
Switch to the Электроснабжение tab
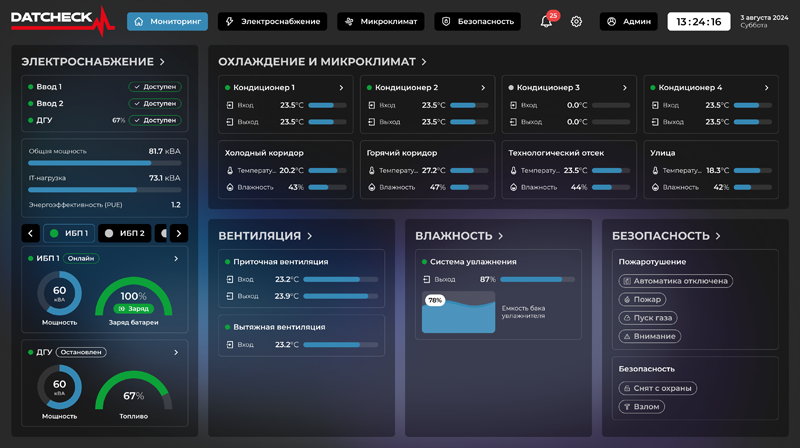272,21
